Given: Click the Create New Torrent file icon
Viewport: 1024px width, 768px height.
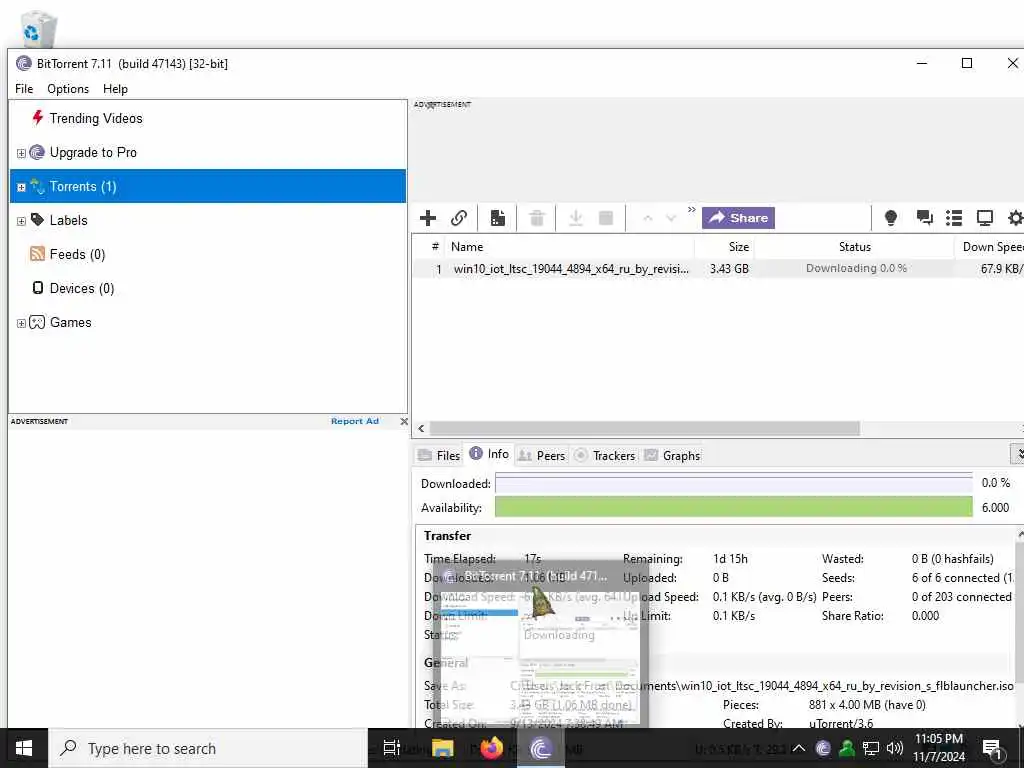Looking at the screenshot, I should point(498,218).
